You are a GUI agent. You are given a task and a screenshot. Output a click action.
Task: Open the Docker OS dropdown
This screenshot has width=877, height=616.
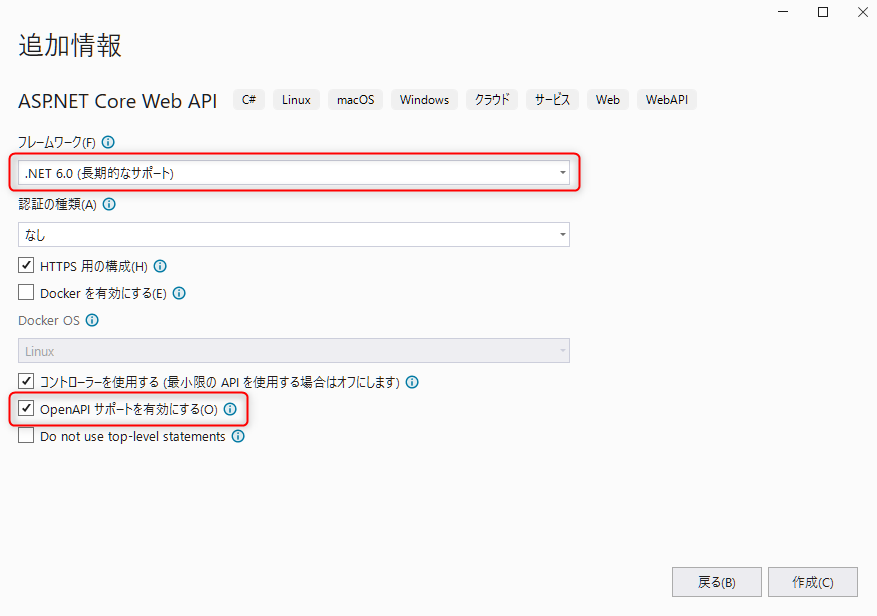[x=561, y=350]
